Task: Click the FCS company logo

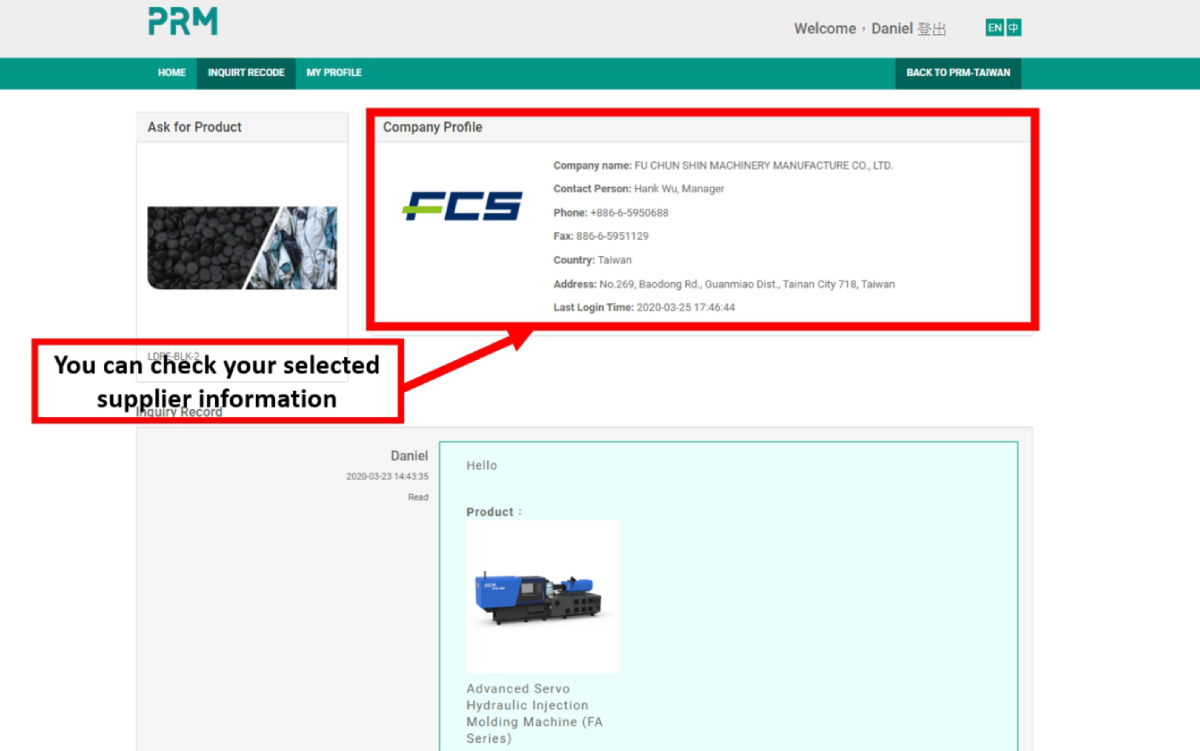Action: (462, 206)
